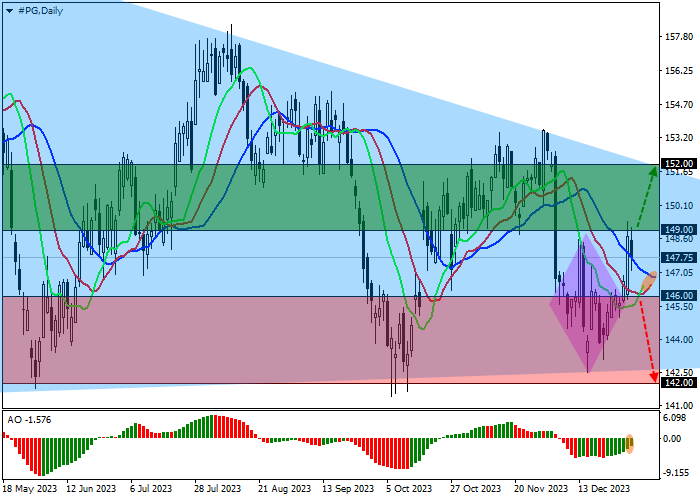The height and width of the screenshot is (500, 700).
Task: Select the 142.00 price level label
Action: (x=678, y=383)
